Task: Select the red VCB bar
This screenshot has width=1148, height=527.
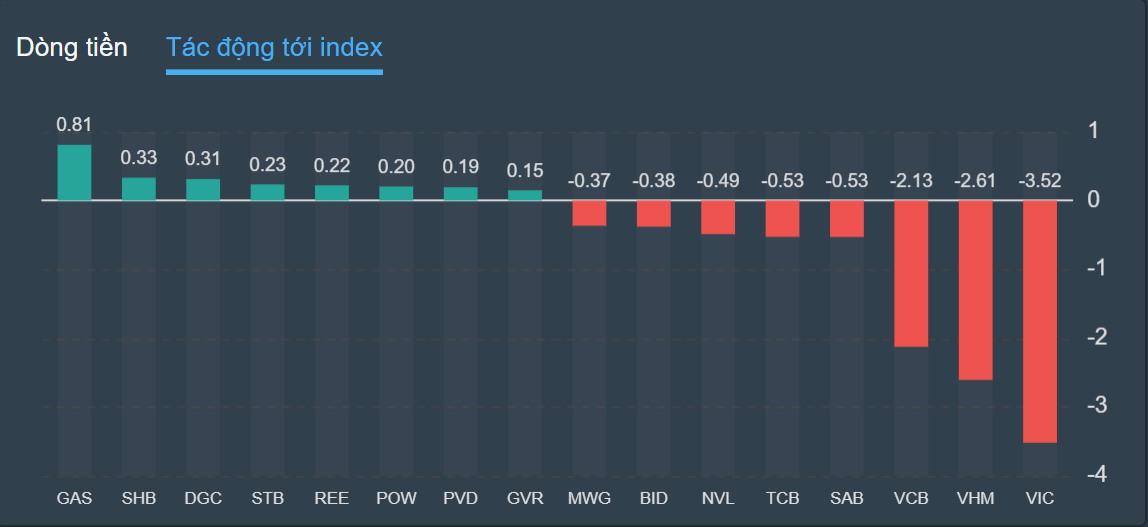Action: tap(911, 273)
